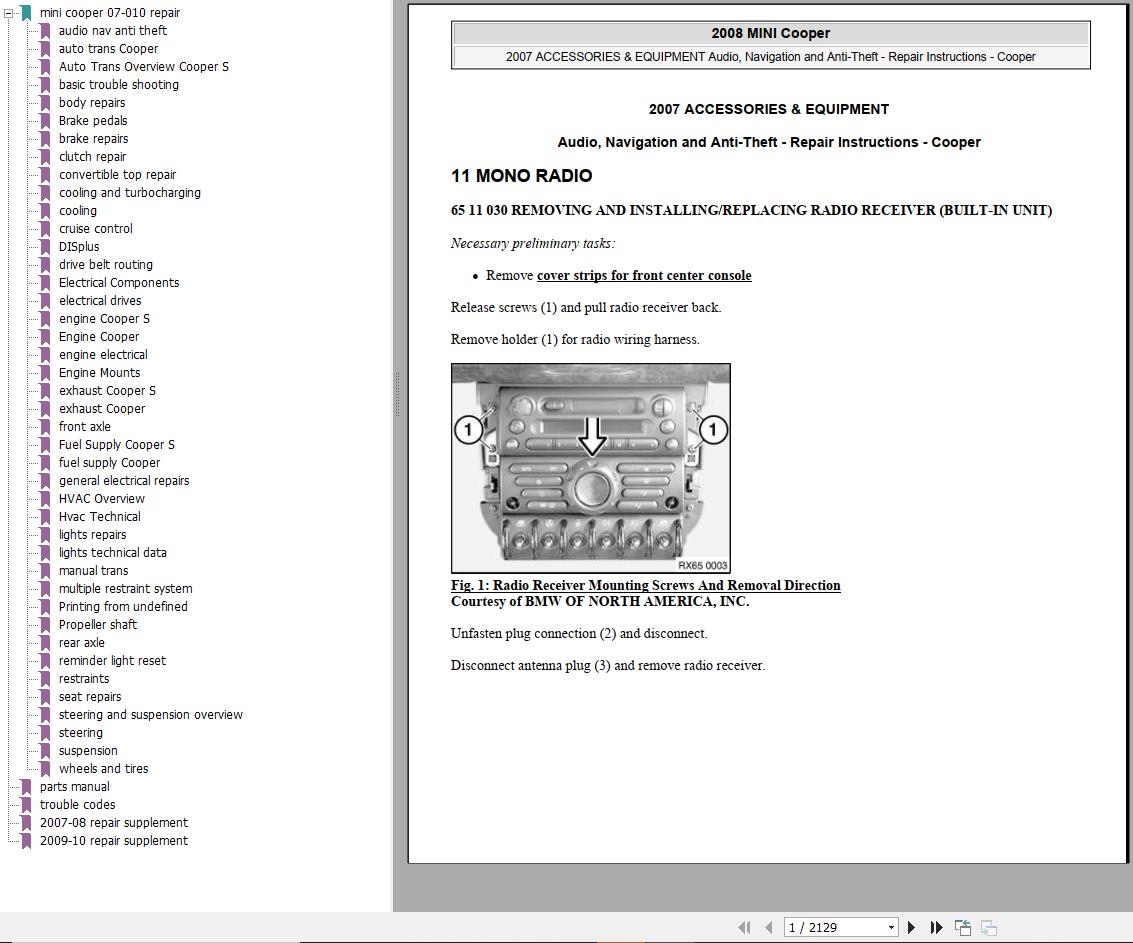
Task: Go to the next page arrow icon
Action: (x=911, y=927)
